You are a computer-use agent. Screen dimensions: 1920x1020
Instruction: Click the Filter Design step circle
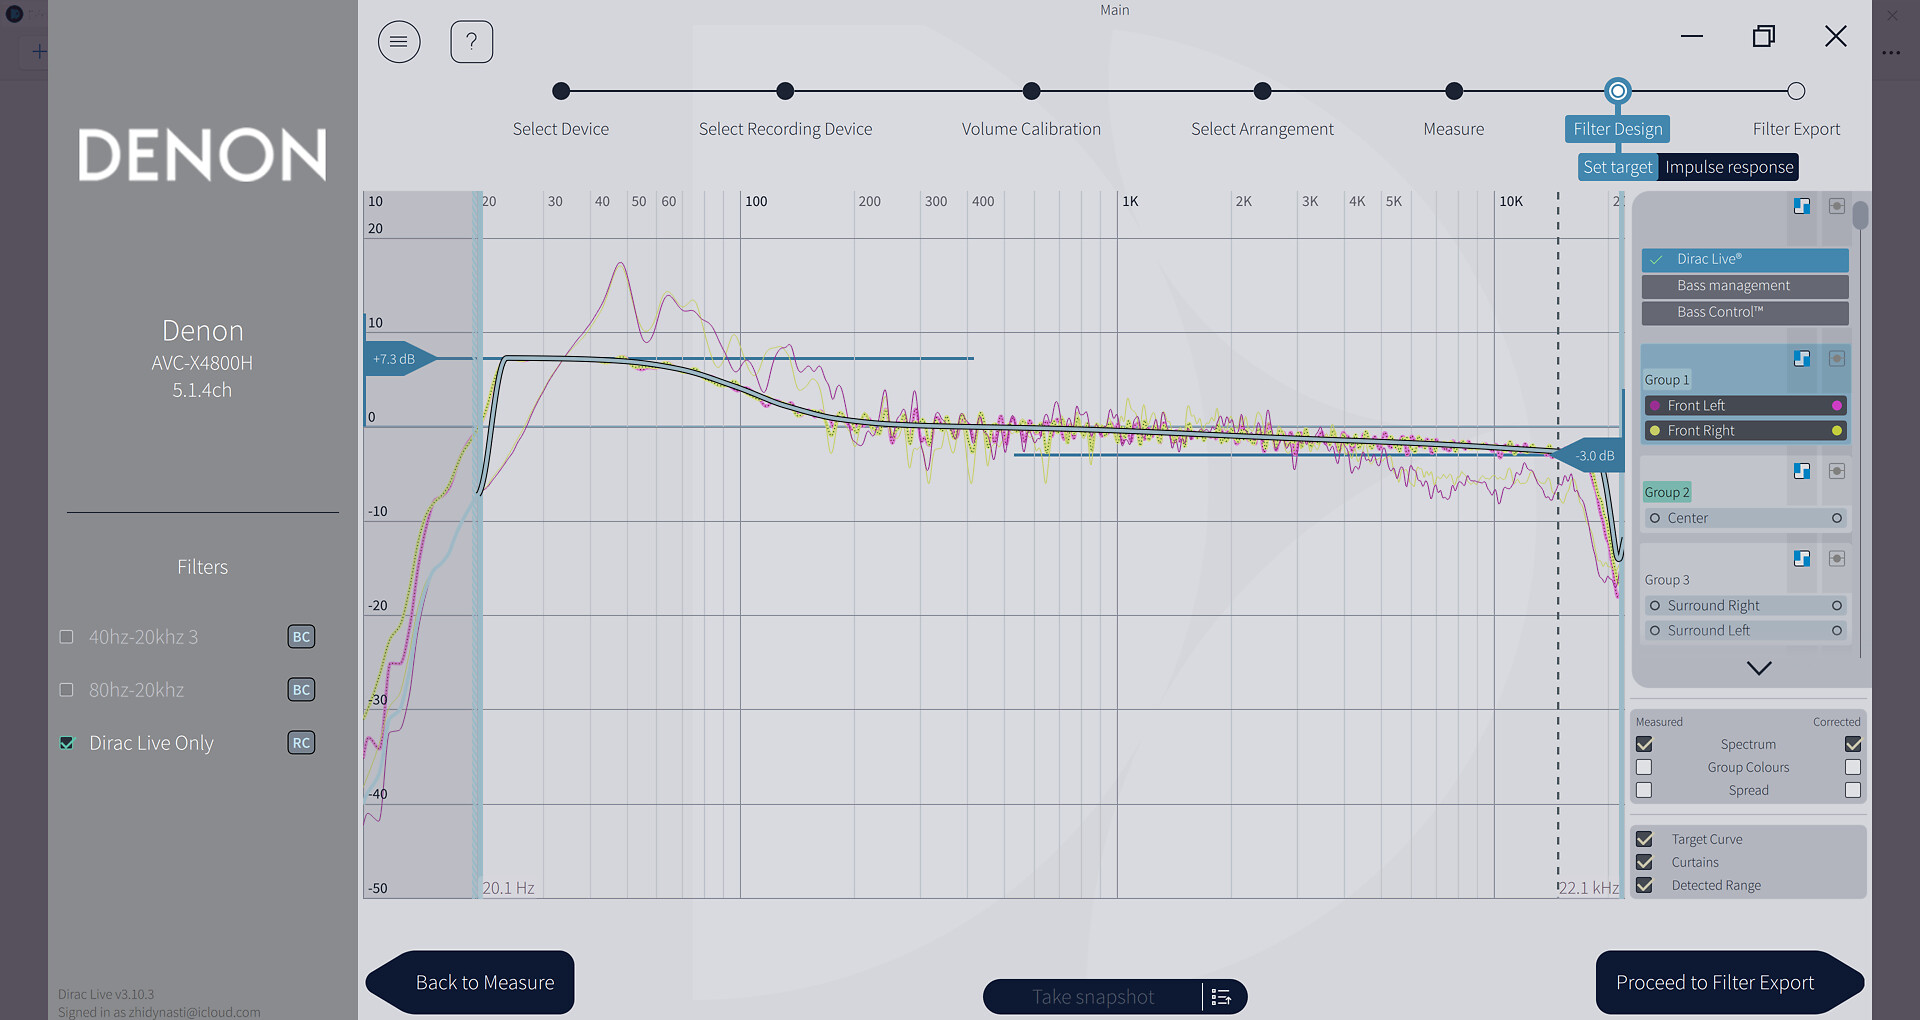[1617, 92]
